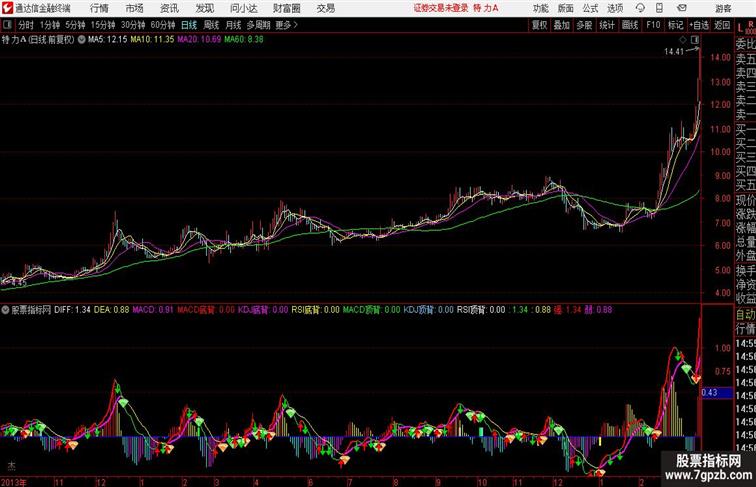
Task: Click the MA10: 11.35 label
Action: [x=152, y=40]
